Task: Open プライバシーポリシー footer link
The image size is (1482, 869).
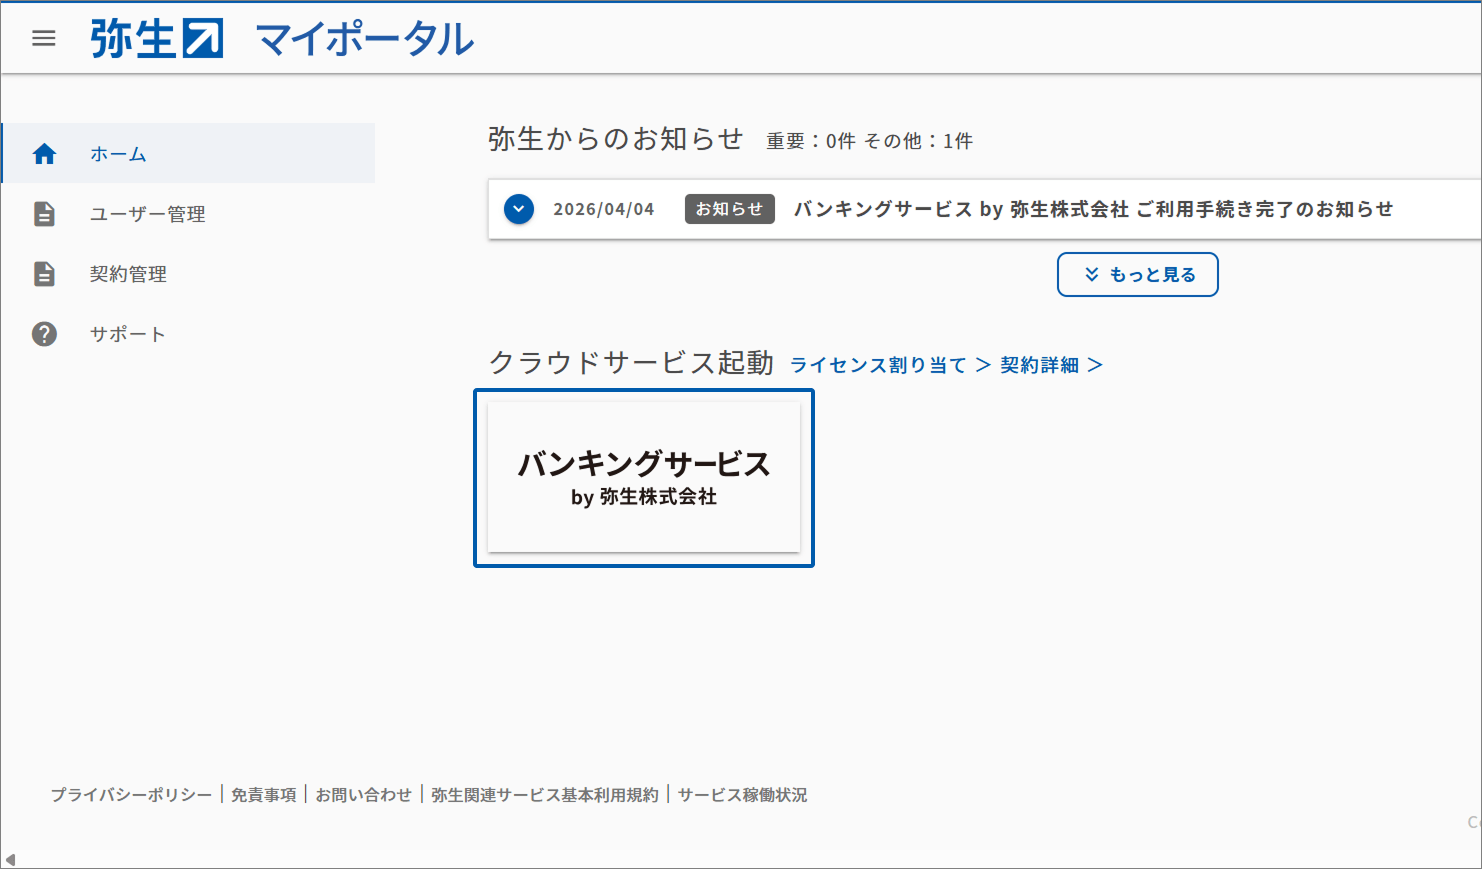Action: (x=131, y=795)
